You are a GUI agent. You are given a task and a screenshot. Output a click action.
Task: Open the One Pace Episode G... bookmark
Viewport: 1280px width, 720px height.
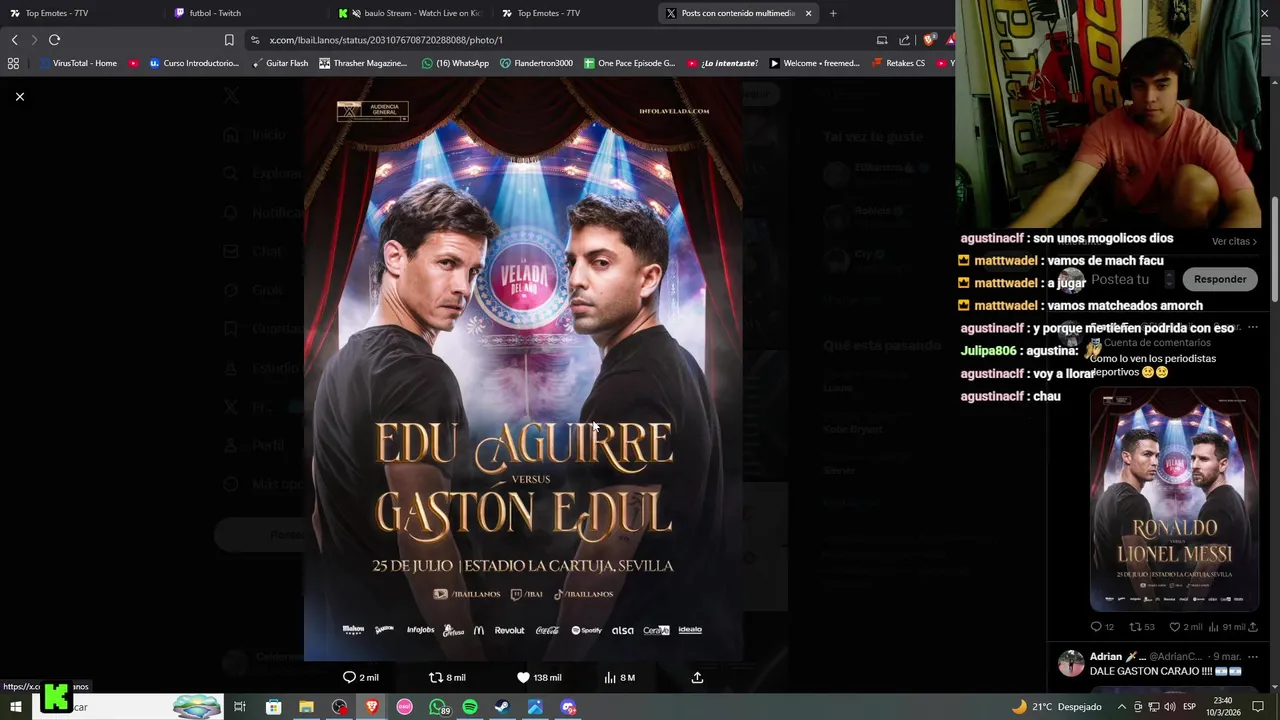[629, 63]
